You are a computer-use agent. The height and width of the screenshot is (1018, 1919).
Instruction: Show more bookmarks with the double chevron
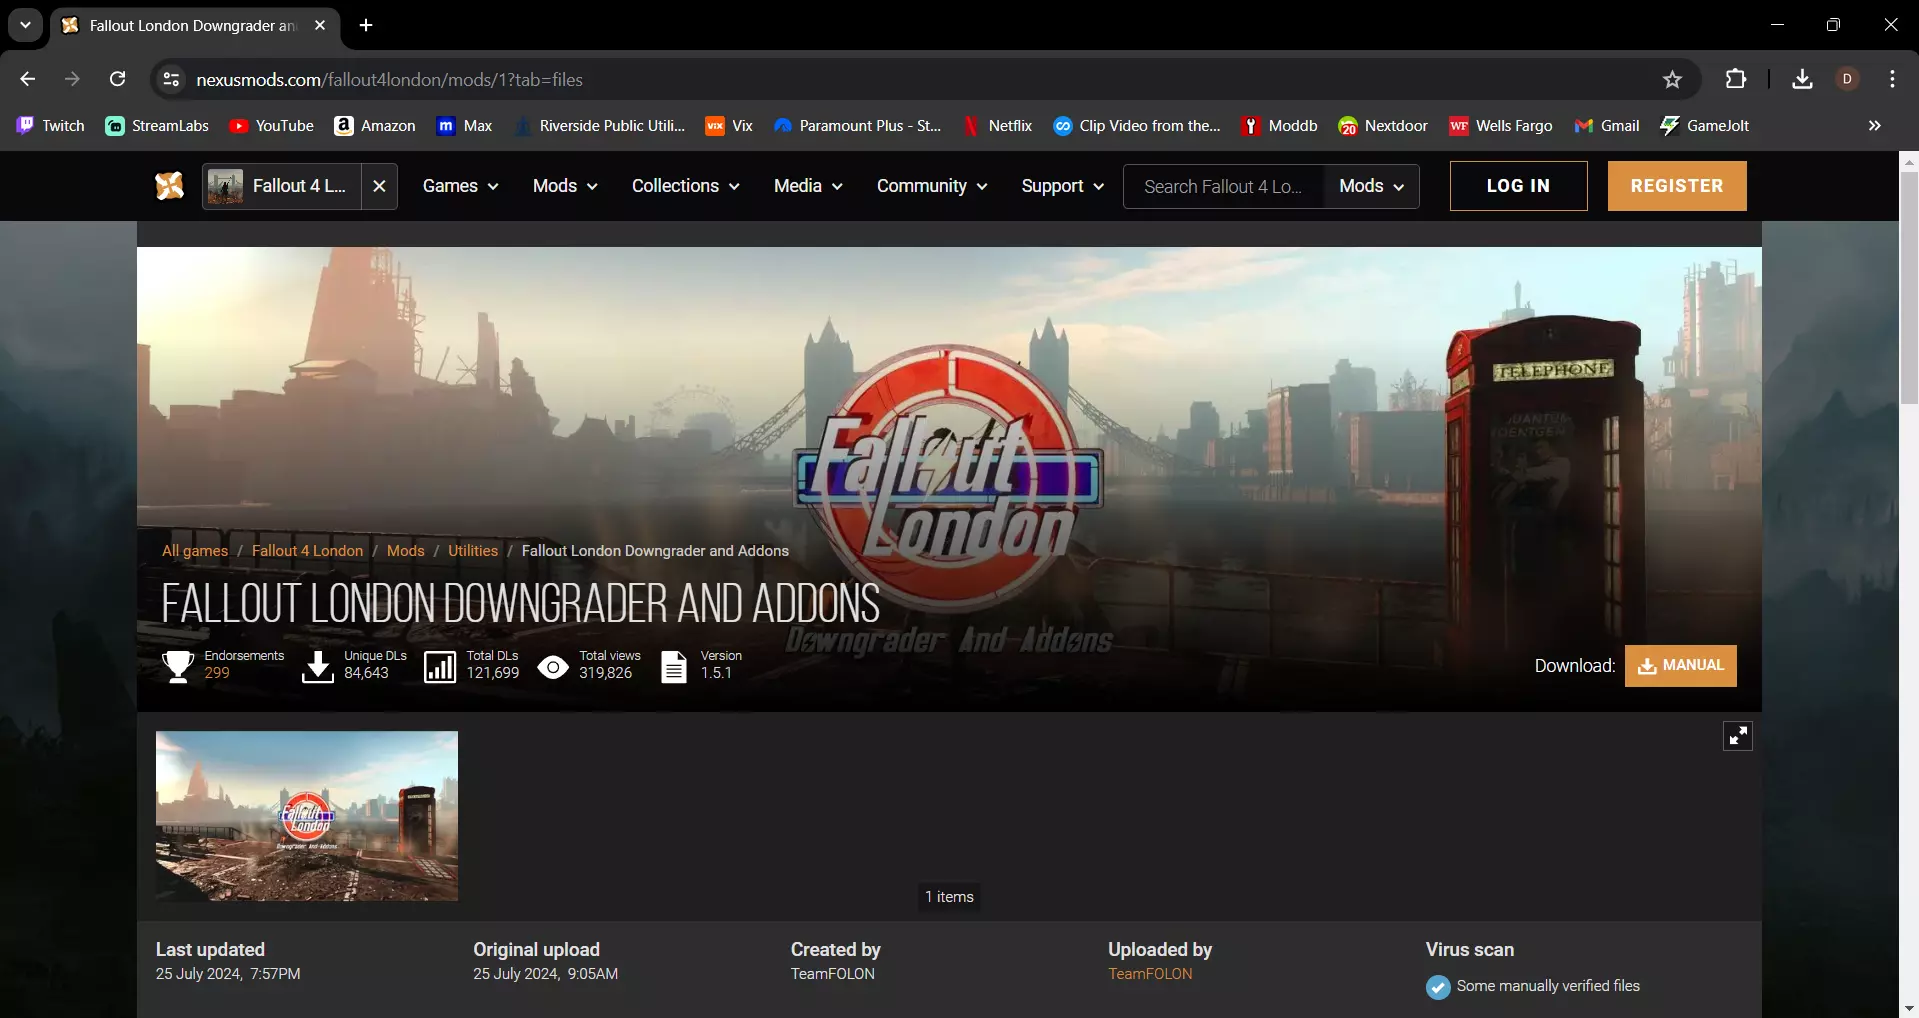pyautogui.click(x=1875, y=126)
